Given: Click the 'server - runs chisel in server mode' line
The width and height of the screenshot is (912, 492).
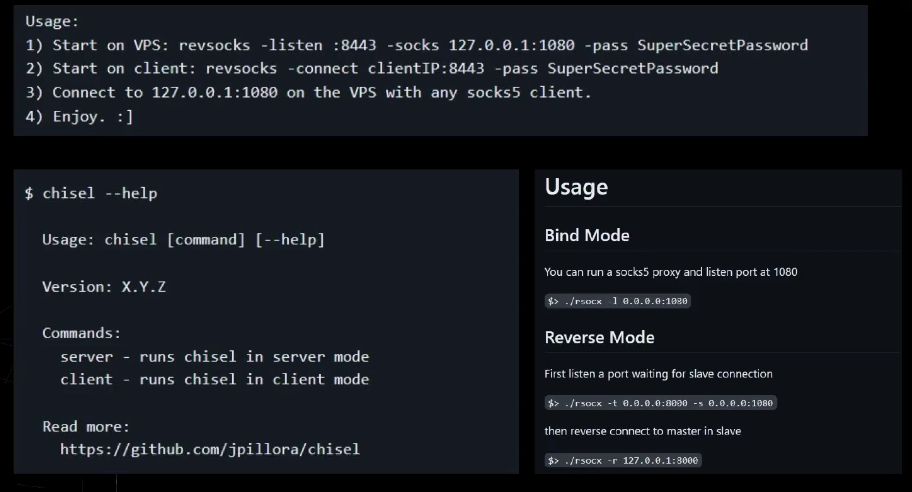Looking at the screenshot, I should click(215, 356).
